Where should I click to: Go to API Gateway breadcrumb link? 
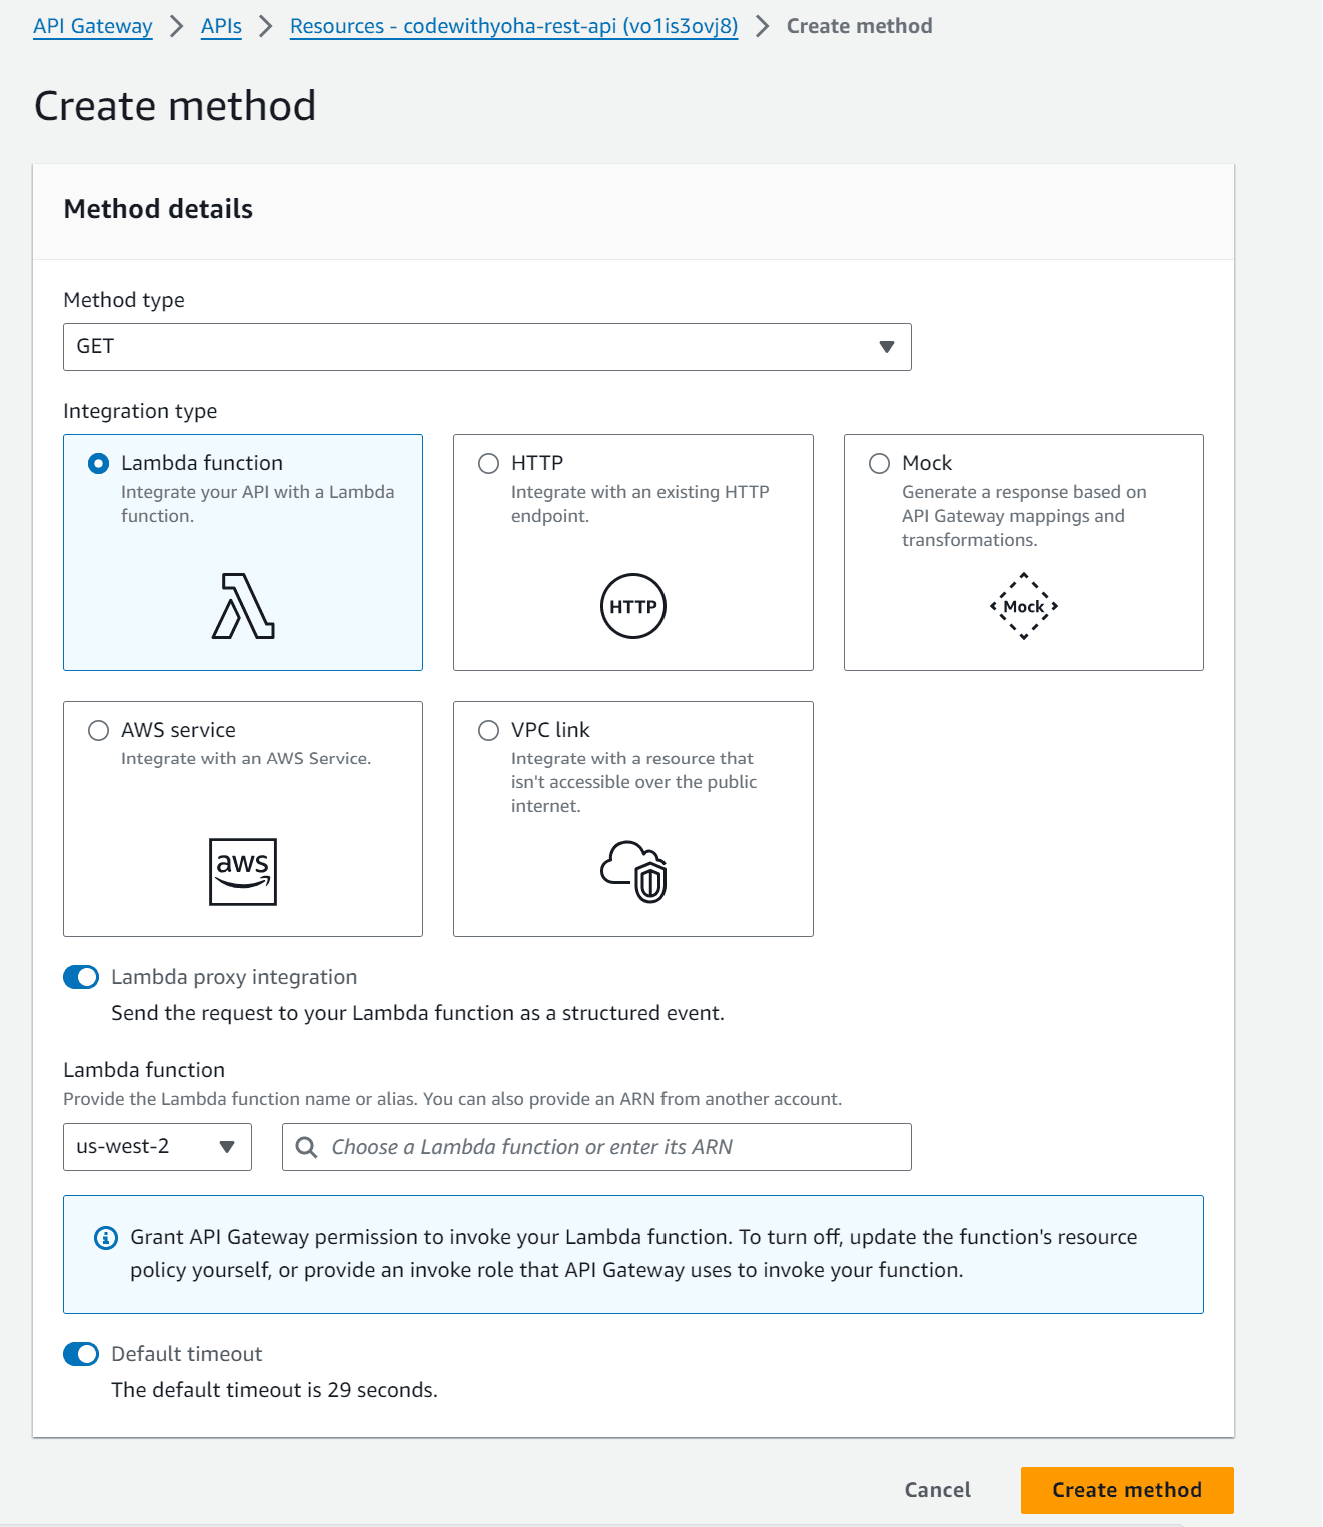[x=93, y=26]
